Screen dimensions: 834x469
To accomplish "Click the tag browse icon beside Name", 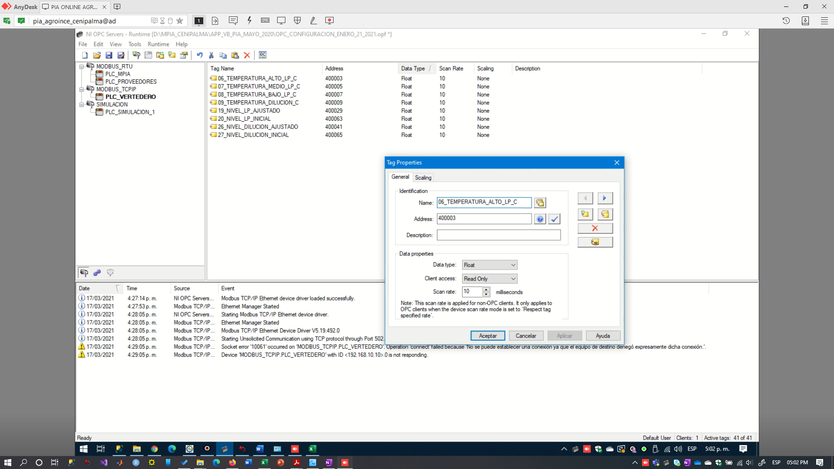I will pos(540,203).
